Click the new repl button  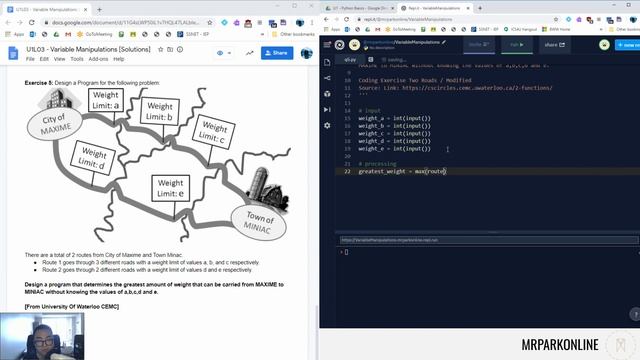pyautogui.click(x=627, y=45)
